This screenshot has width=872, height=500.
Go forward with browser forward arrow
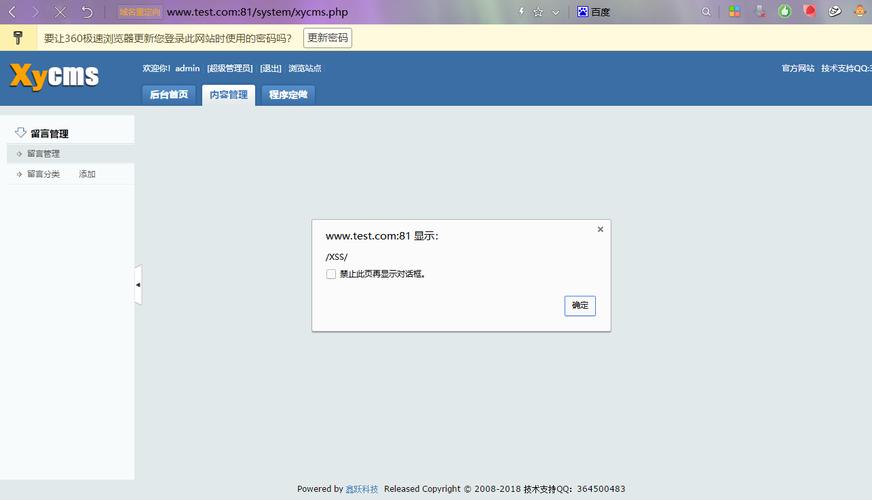(x=36, y=12)
